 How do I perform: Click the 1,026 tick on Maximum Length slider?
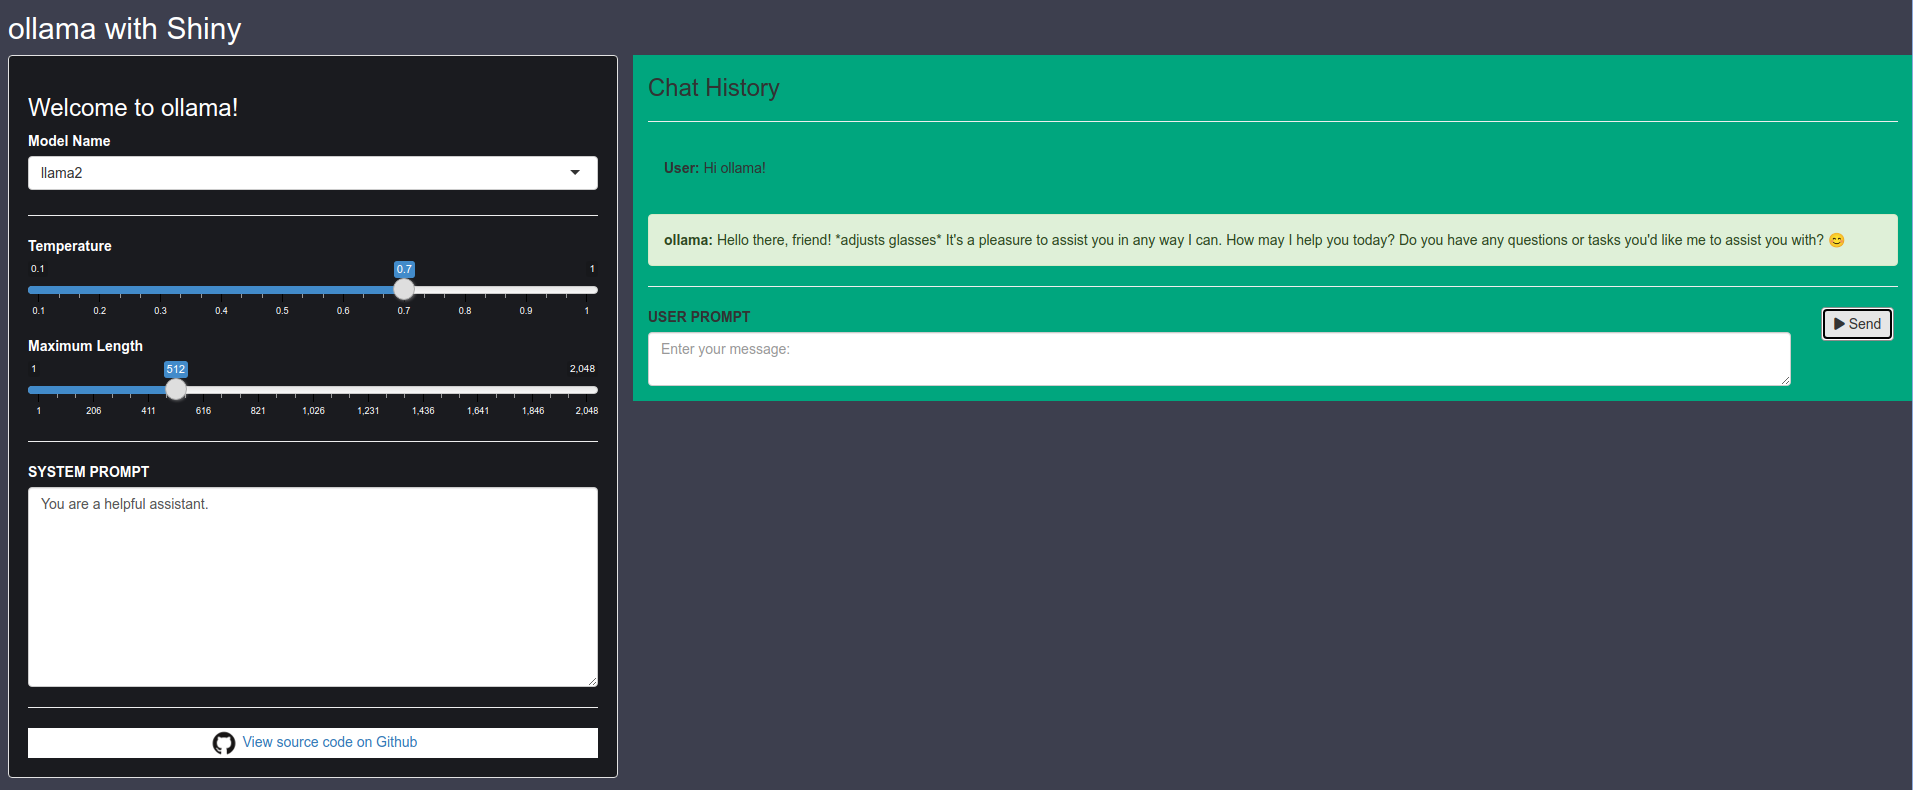click(313, 410)
